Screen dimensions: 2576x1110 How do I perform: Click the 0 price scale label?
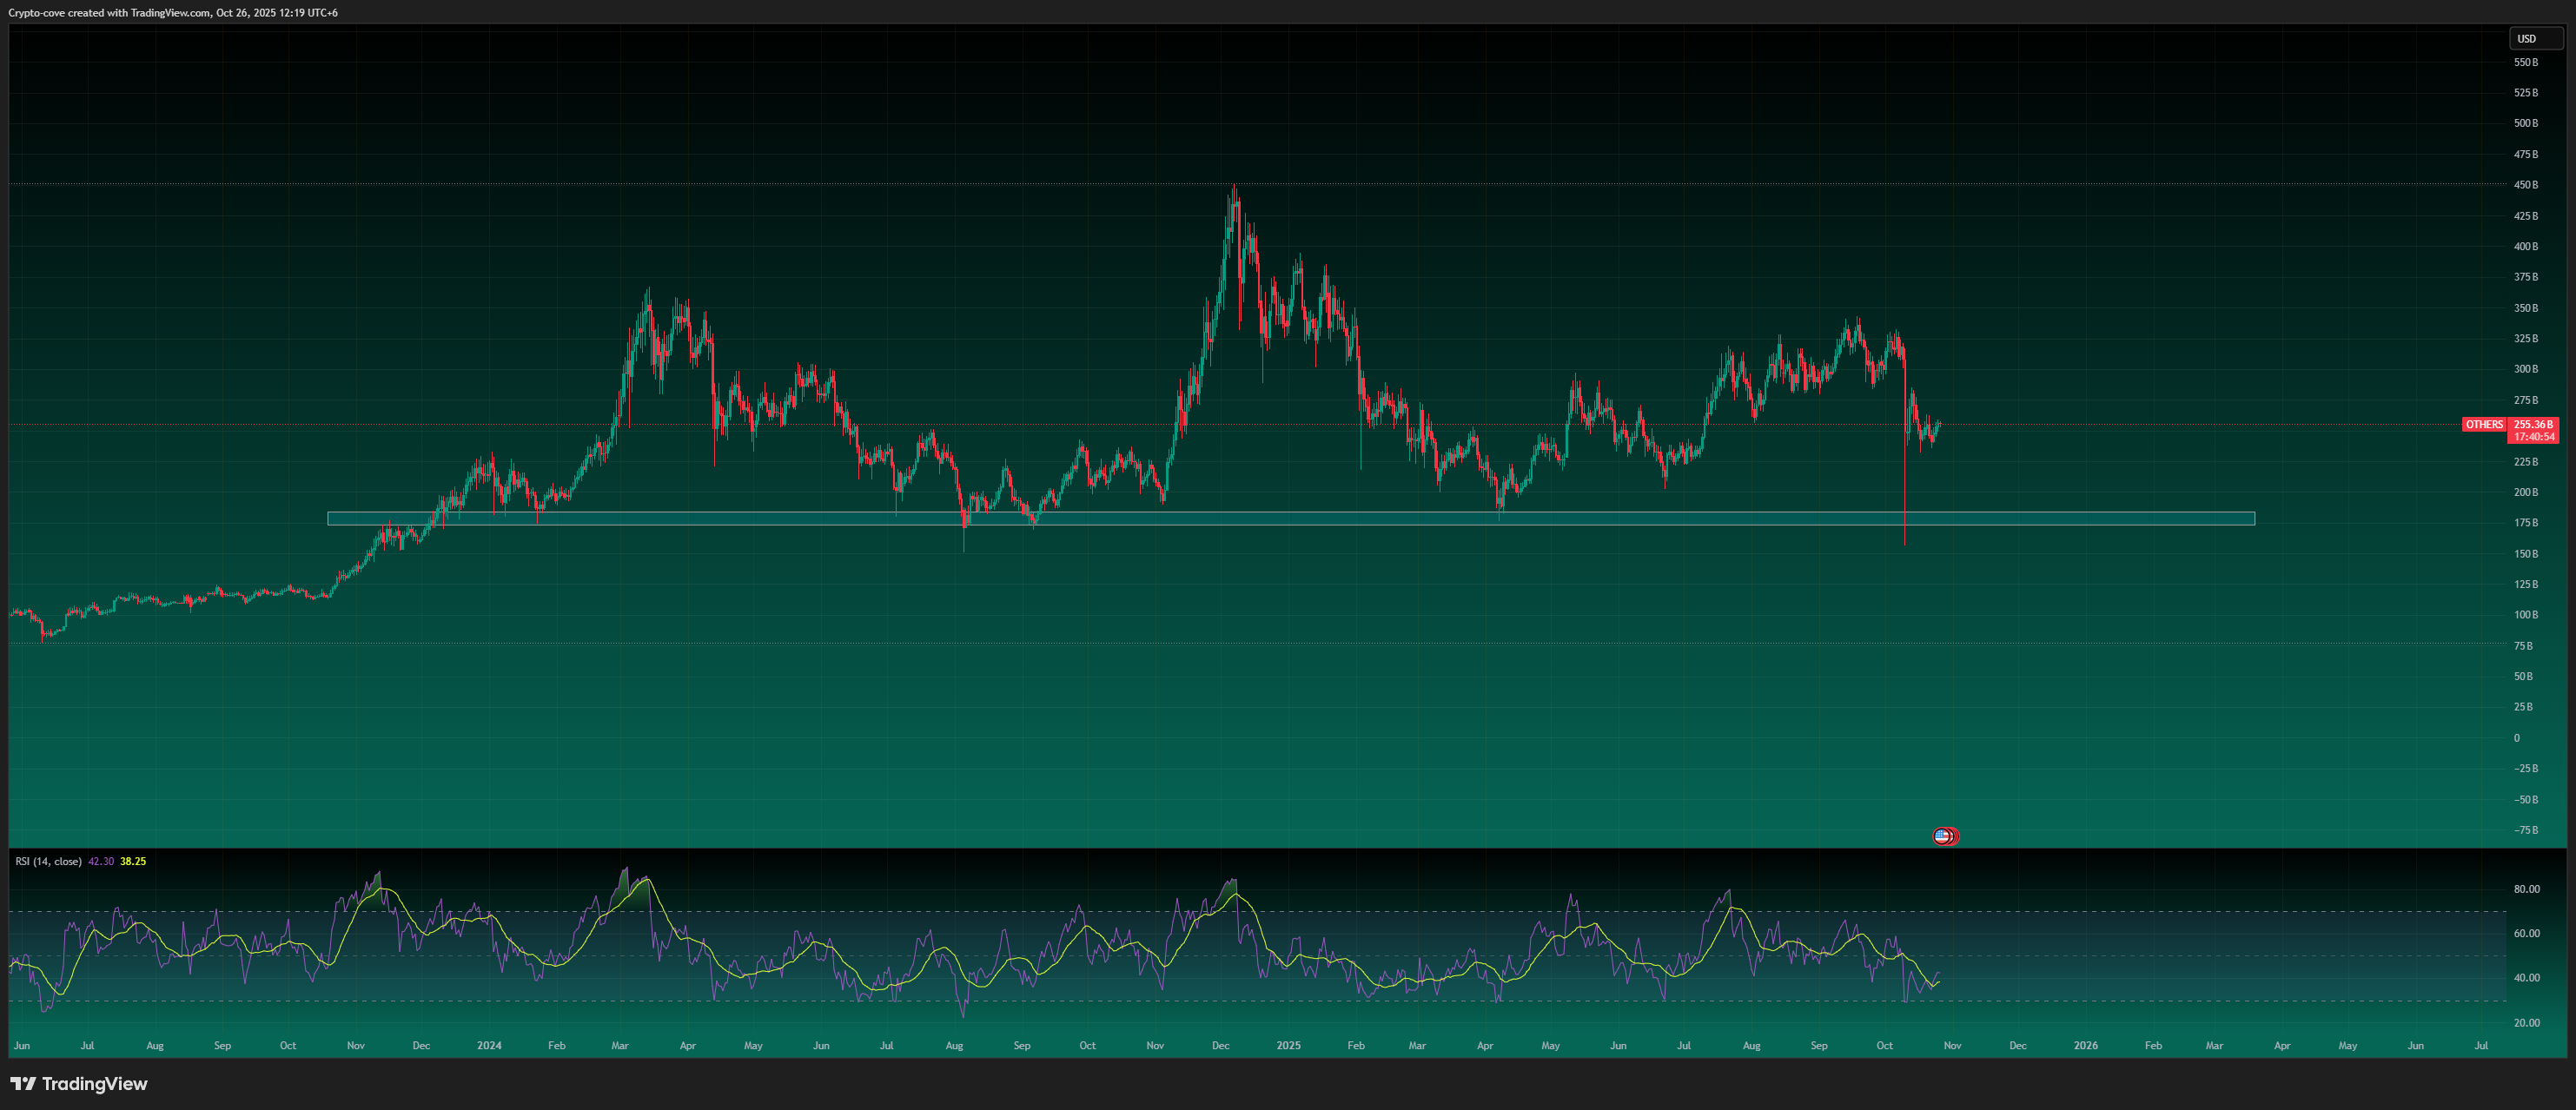coord(2517,738)
